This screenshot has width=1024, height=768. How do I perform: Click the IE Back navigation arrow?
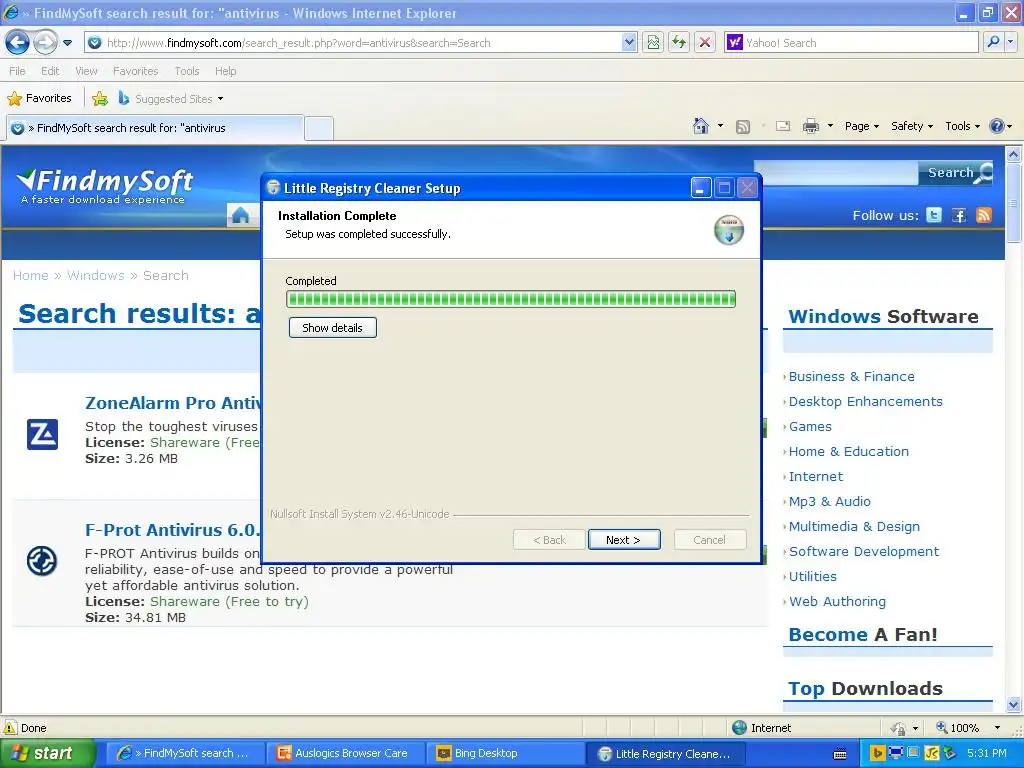coord(18,42)
